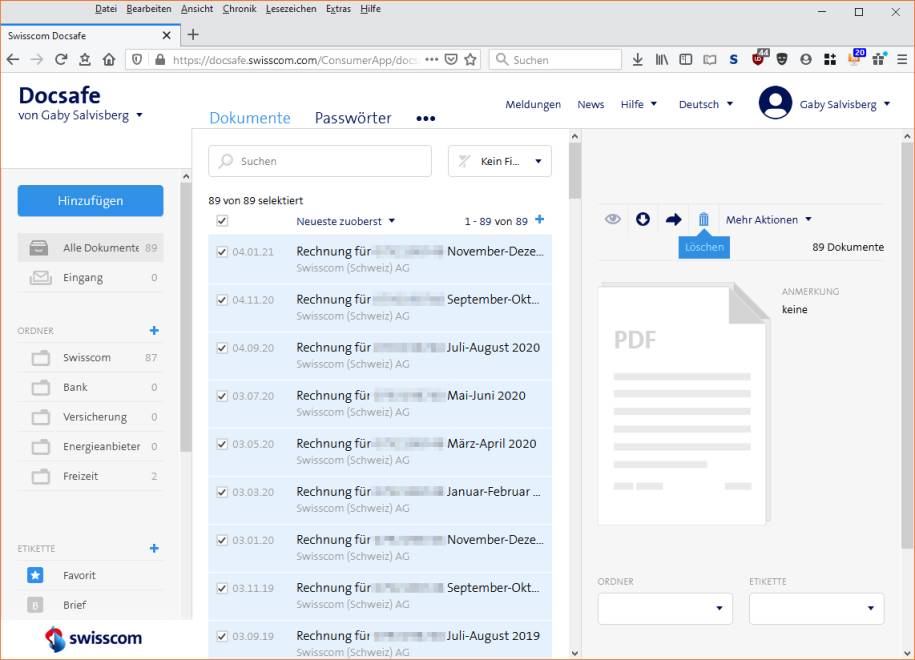This screenshot has height=660, width=915.
Task: Open the Deutsch language dropdown
Action: click(706, 104)
